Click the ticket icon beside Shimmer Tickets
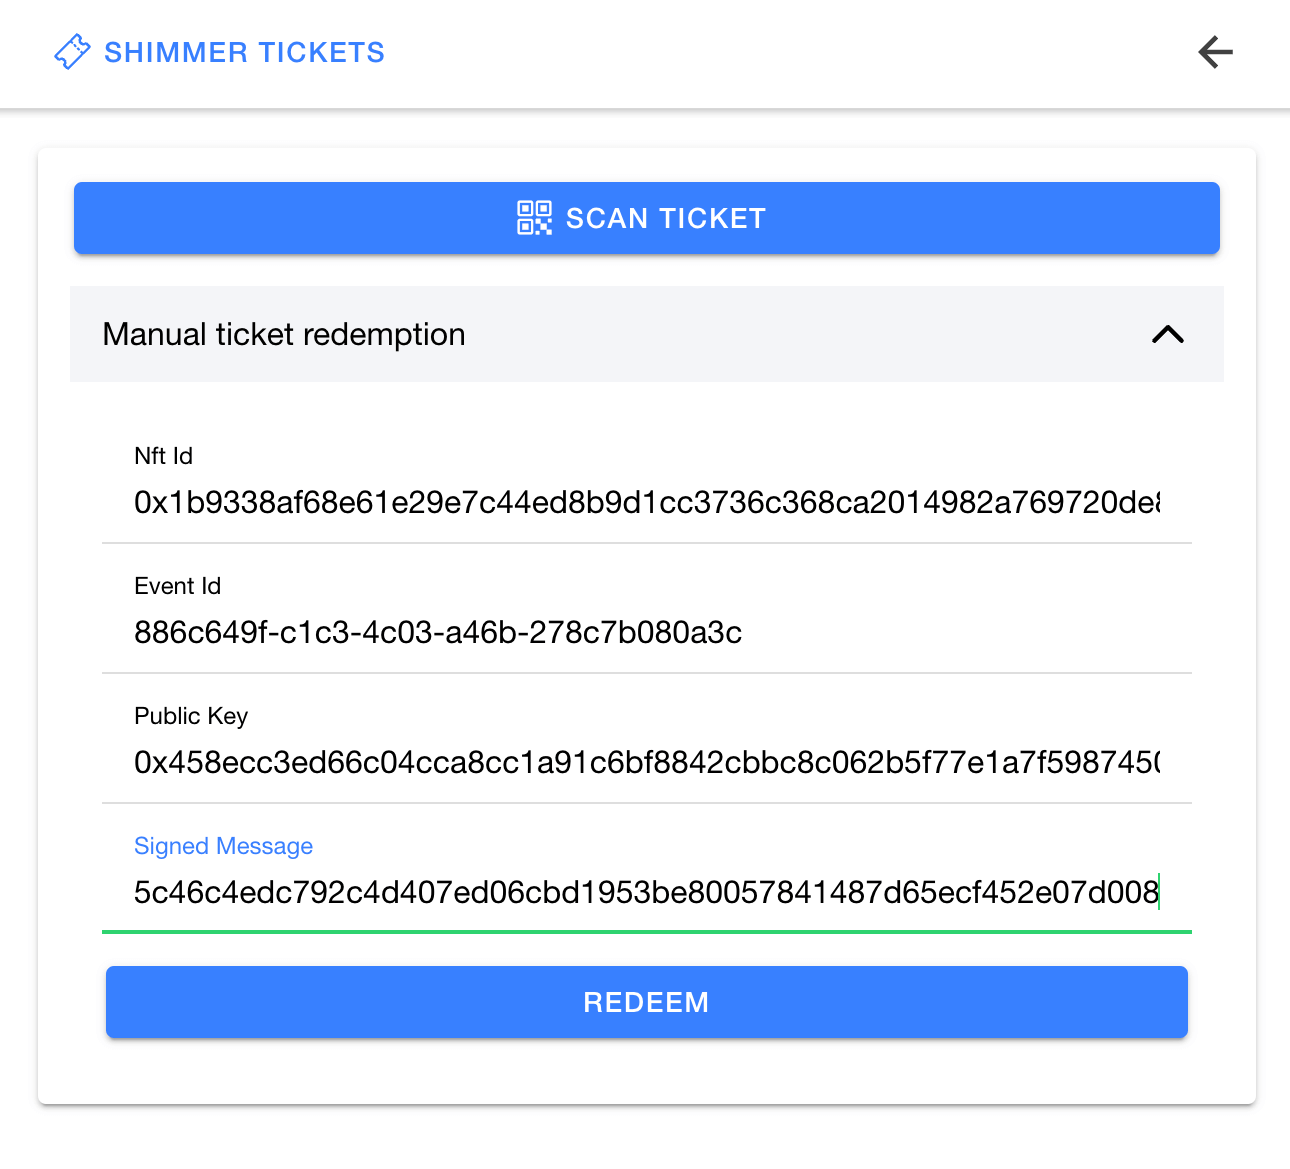Screen dimensions: 1290x1169 (x=72, y=52)
